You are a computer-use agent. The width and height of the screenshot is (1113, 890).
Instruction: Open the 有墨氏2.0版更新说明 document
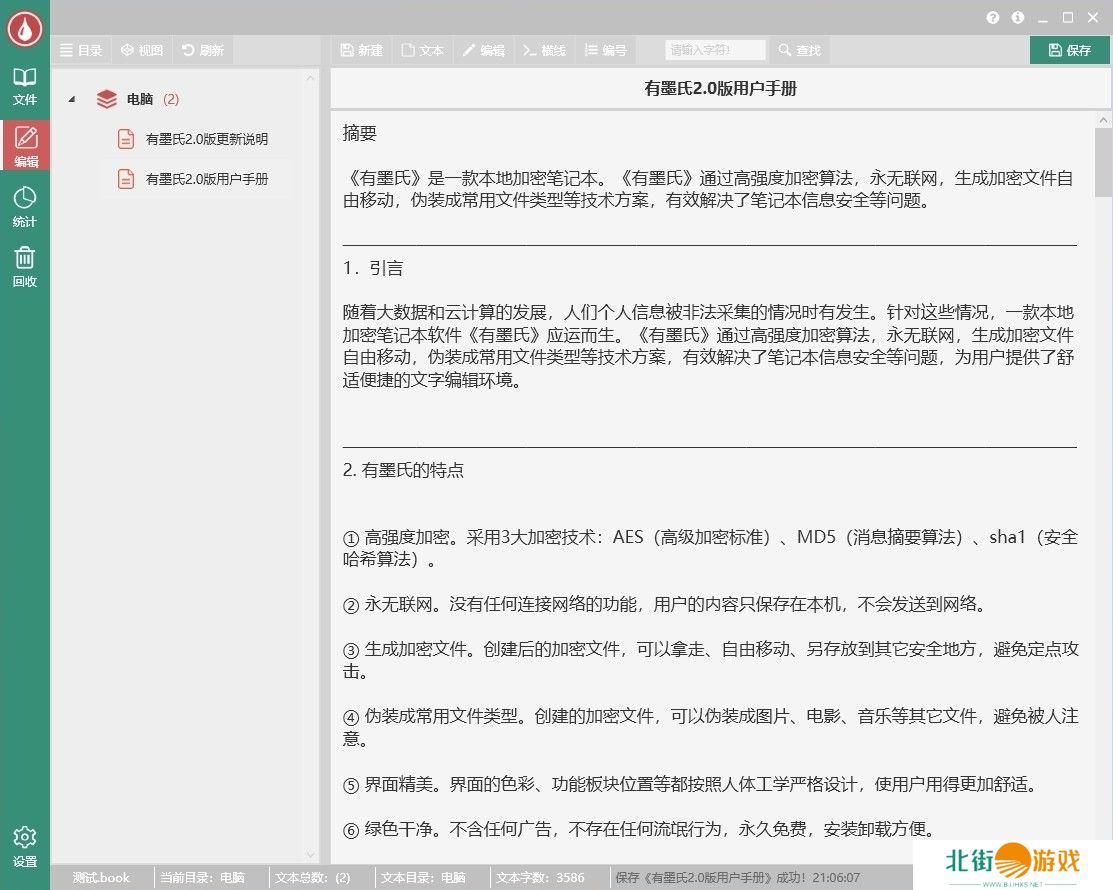(206, 139)
